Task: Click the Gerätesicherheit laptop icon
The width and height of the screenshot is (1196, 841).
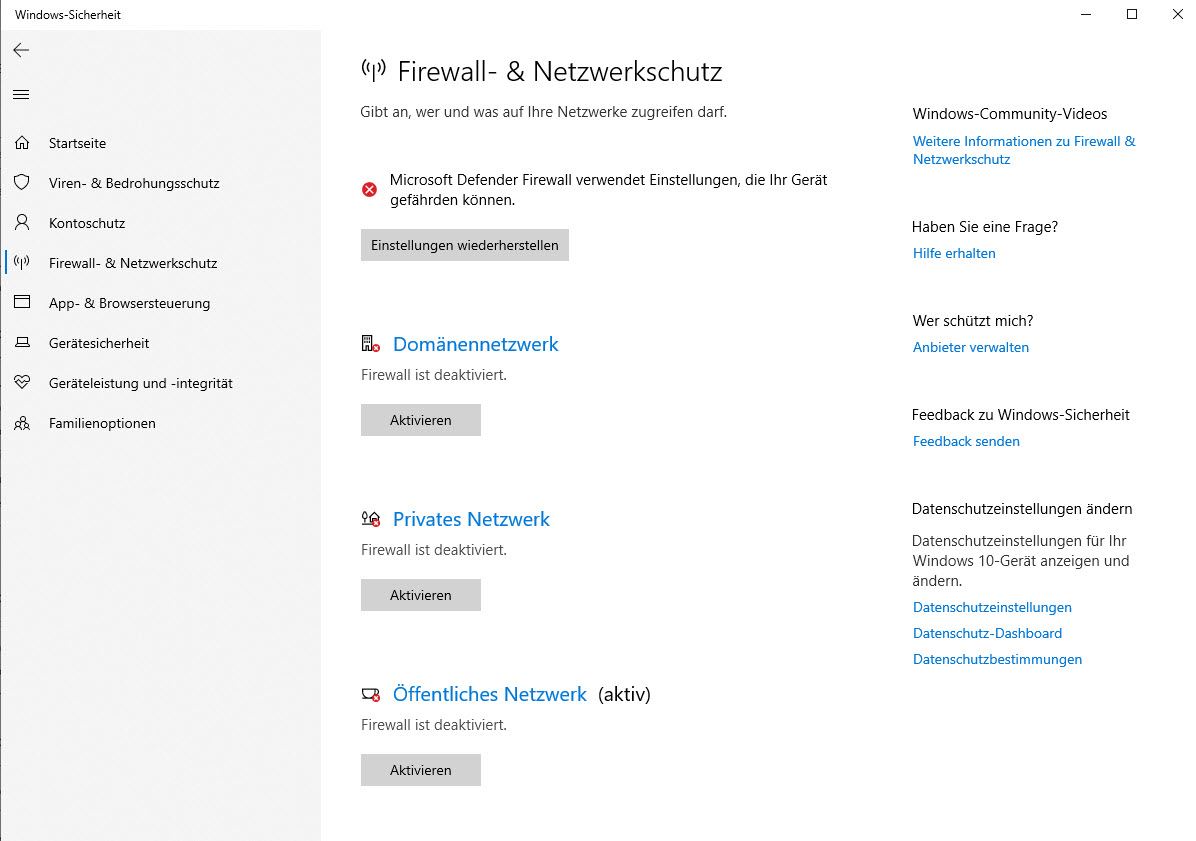Action: (x=22, y=343)
